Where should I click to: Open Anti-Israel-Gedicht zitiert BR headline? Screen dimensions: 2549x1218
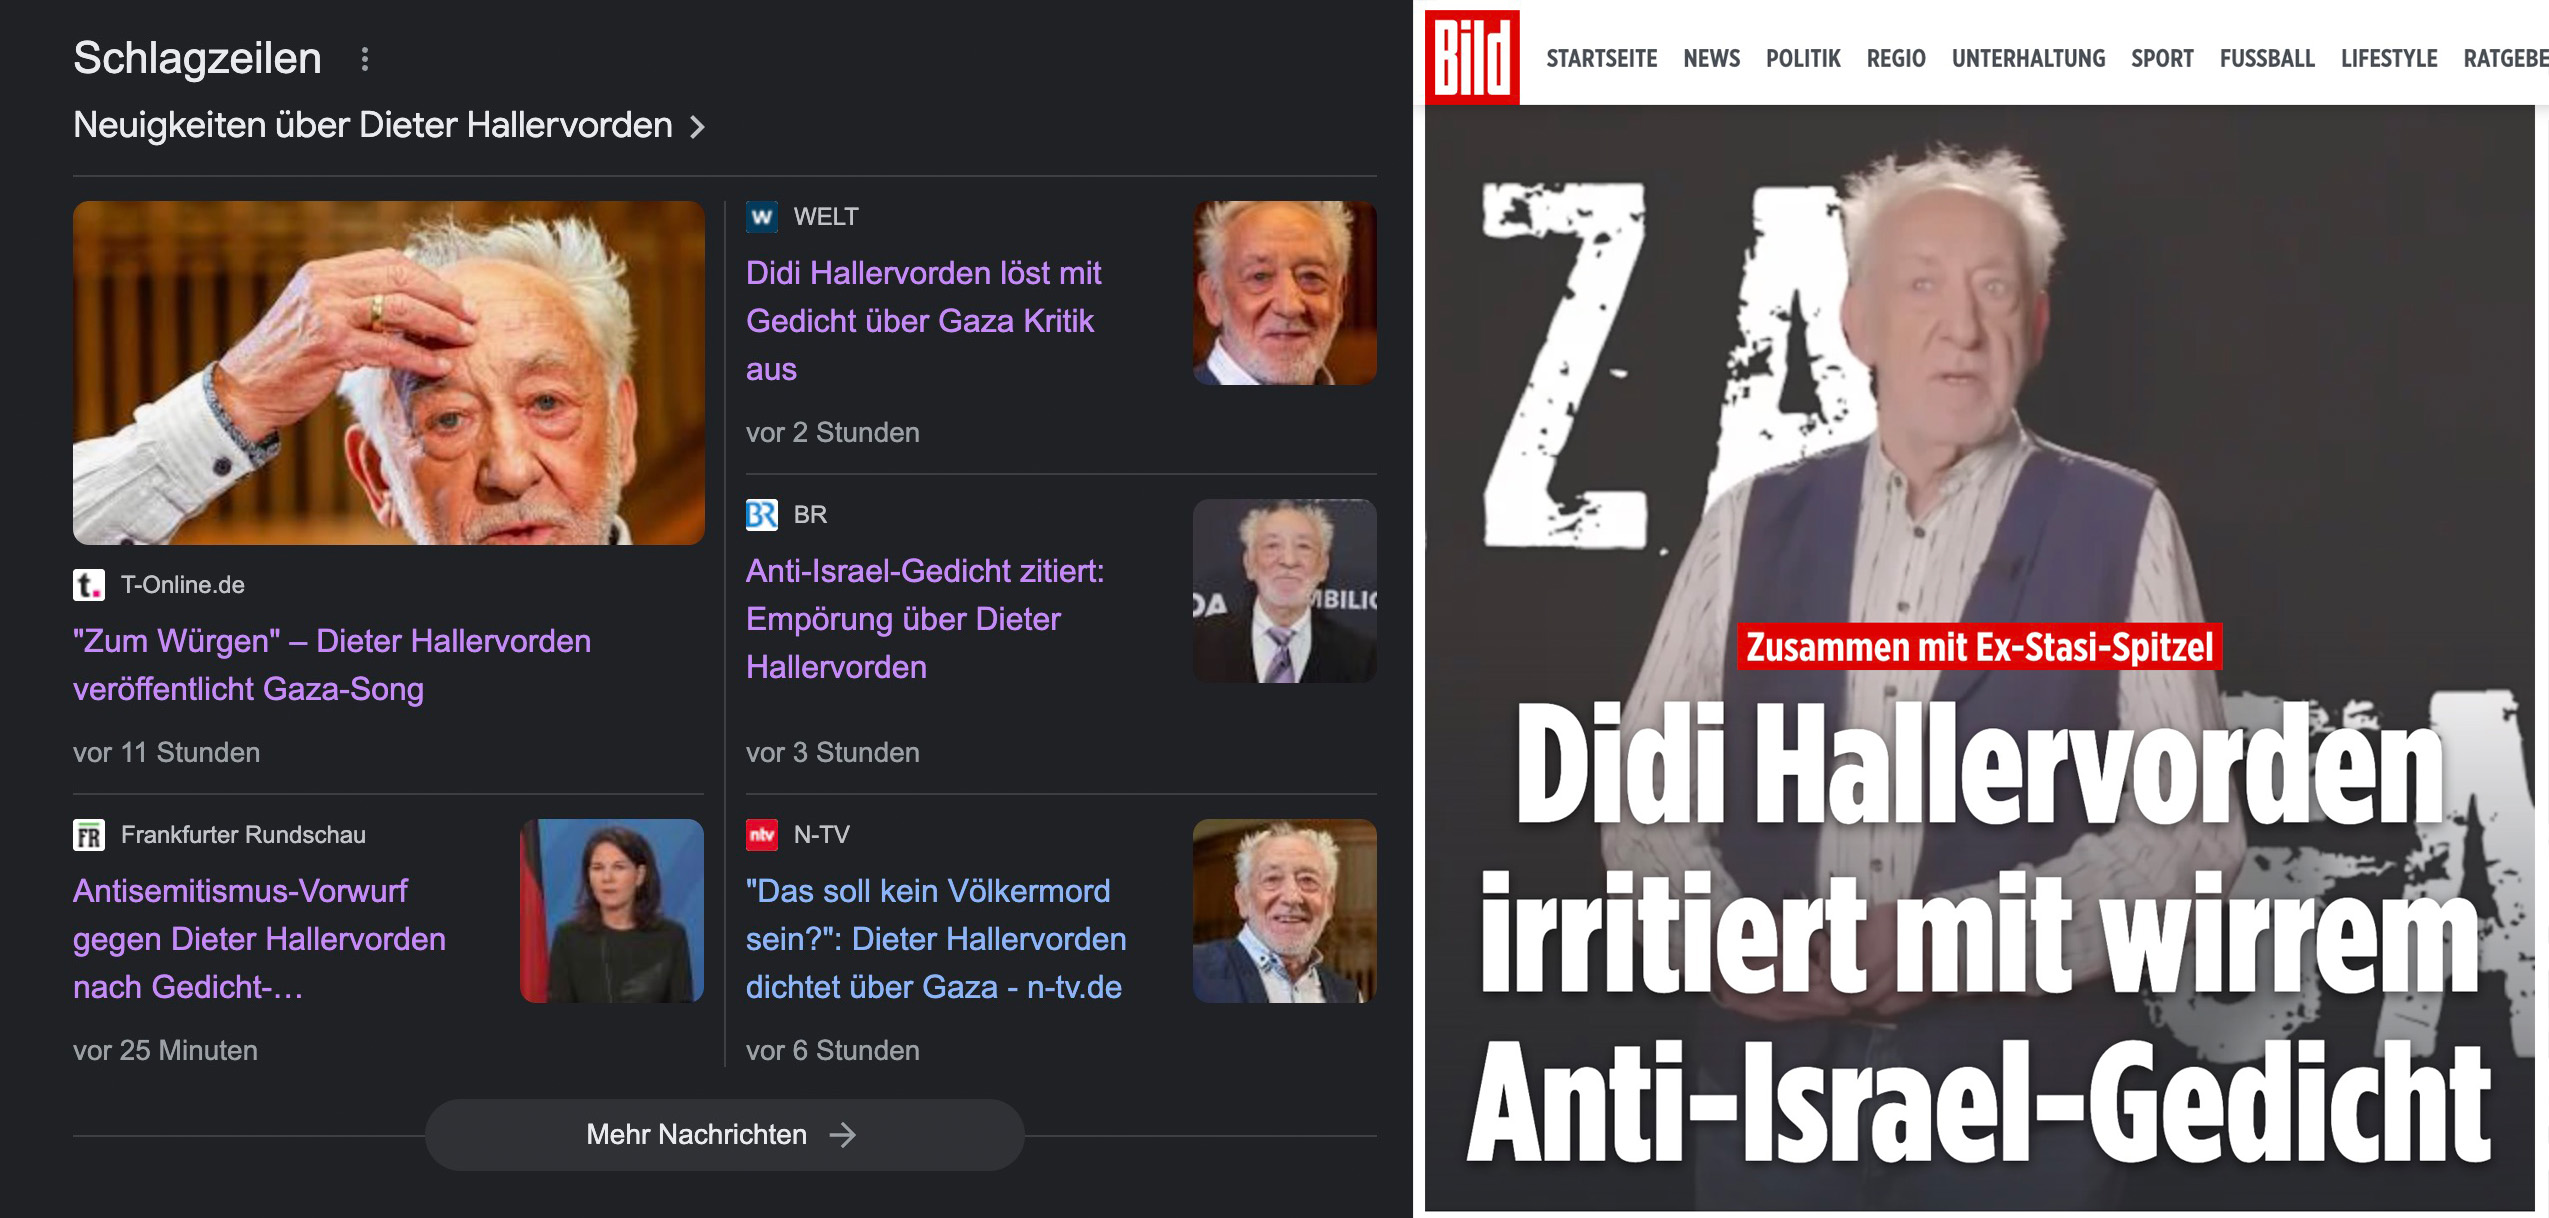pyautogui.click(x=925, y=619)
